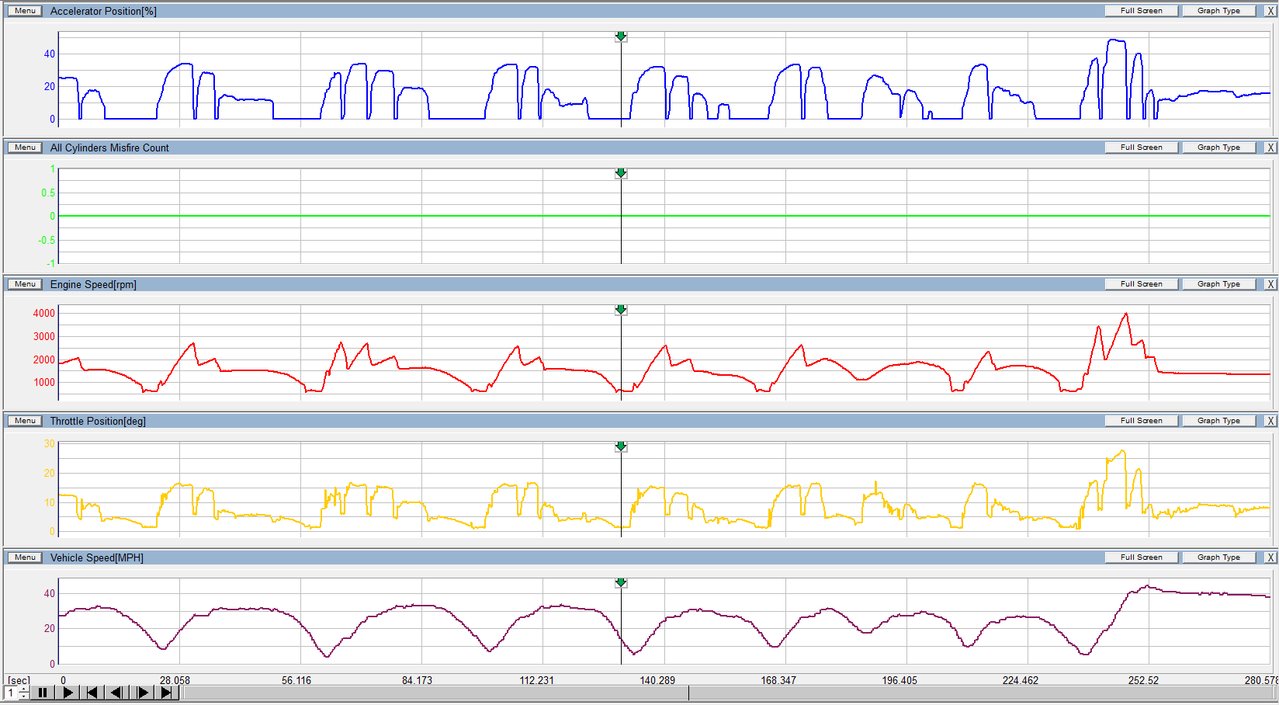Select the green cursor marker on Throttle Position graph
1279x705 pixels.
point(621,447)
